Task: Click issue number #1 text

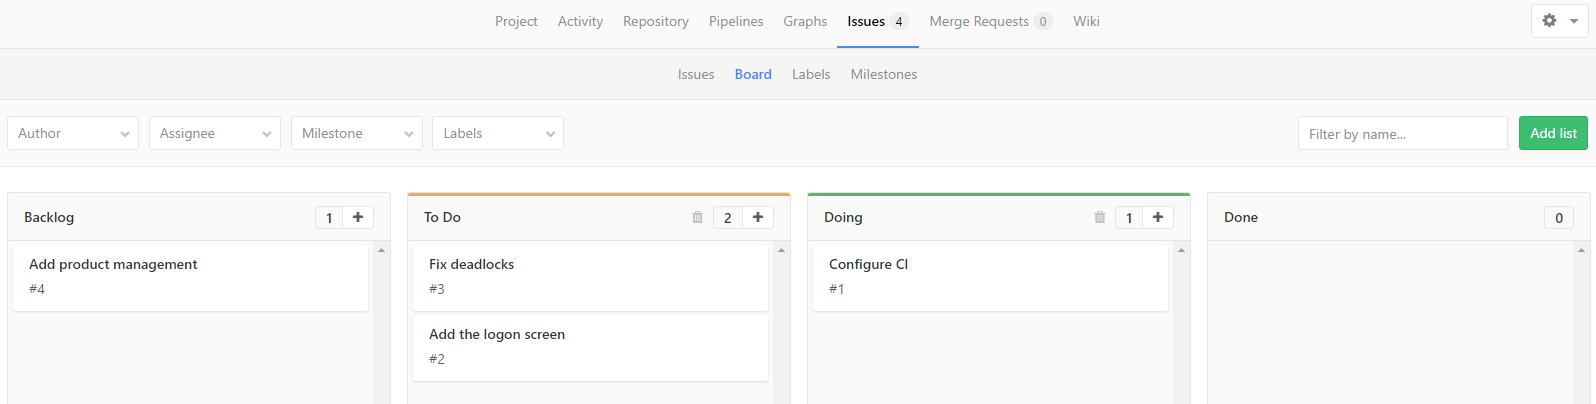Action: 837,289
